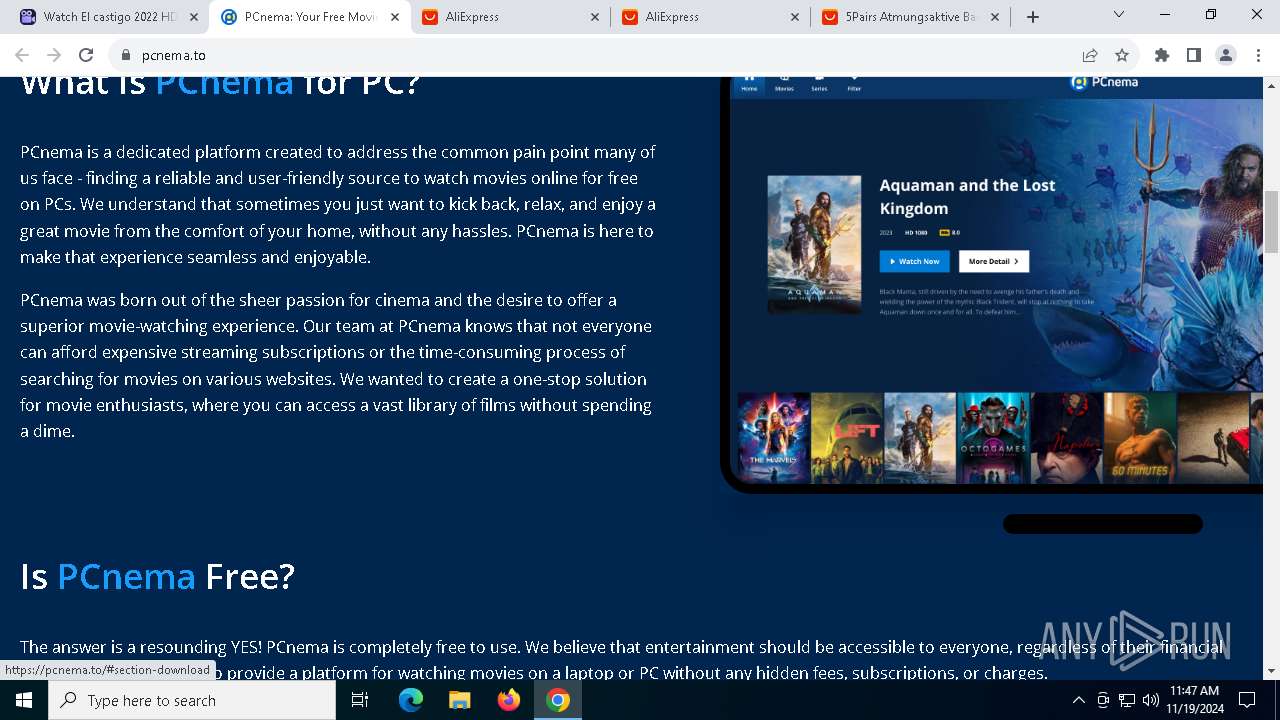Expand the tab search dropdown
The image size is (1280, 720).
(1119, 15)
